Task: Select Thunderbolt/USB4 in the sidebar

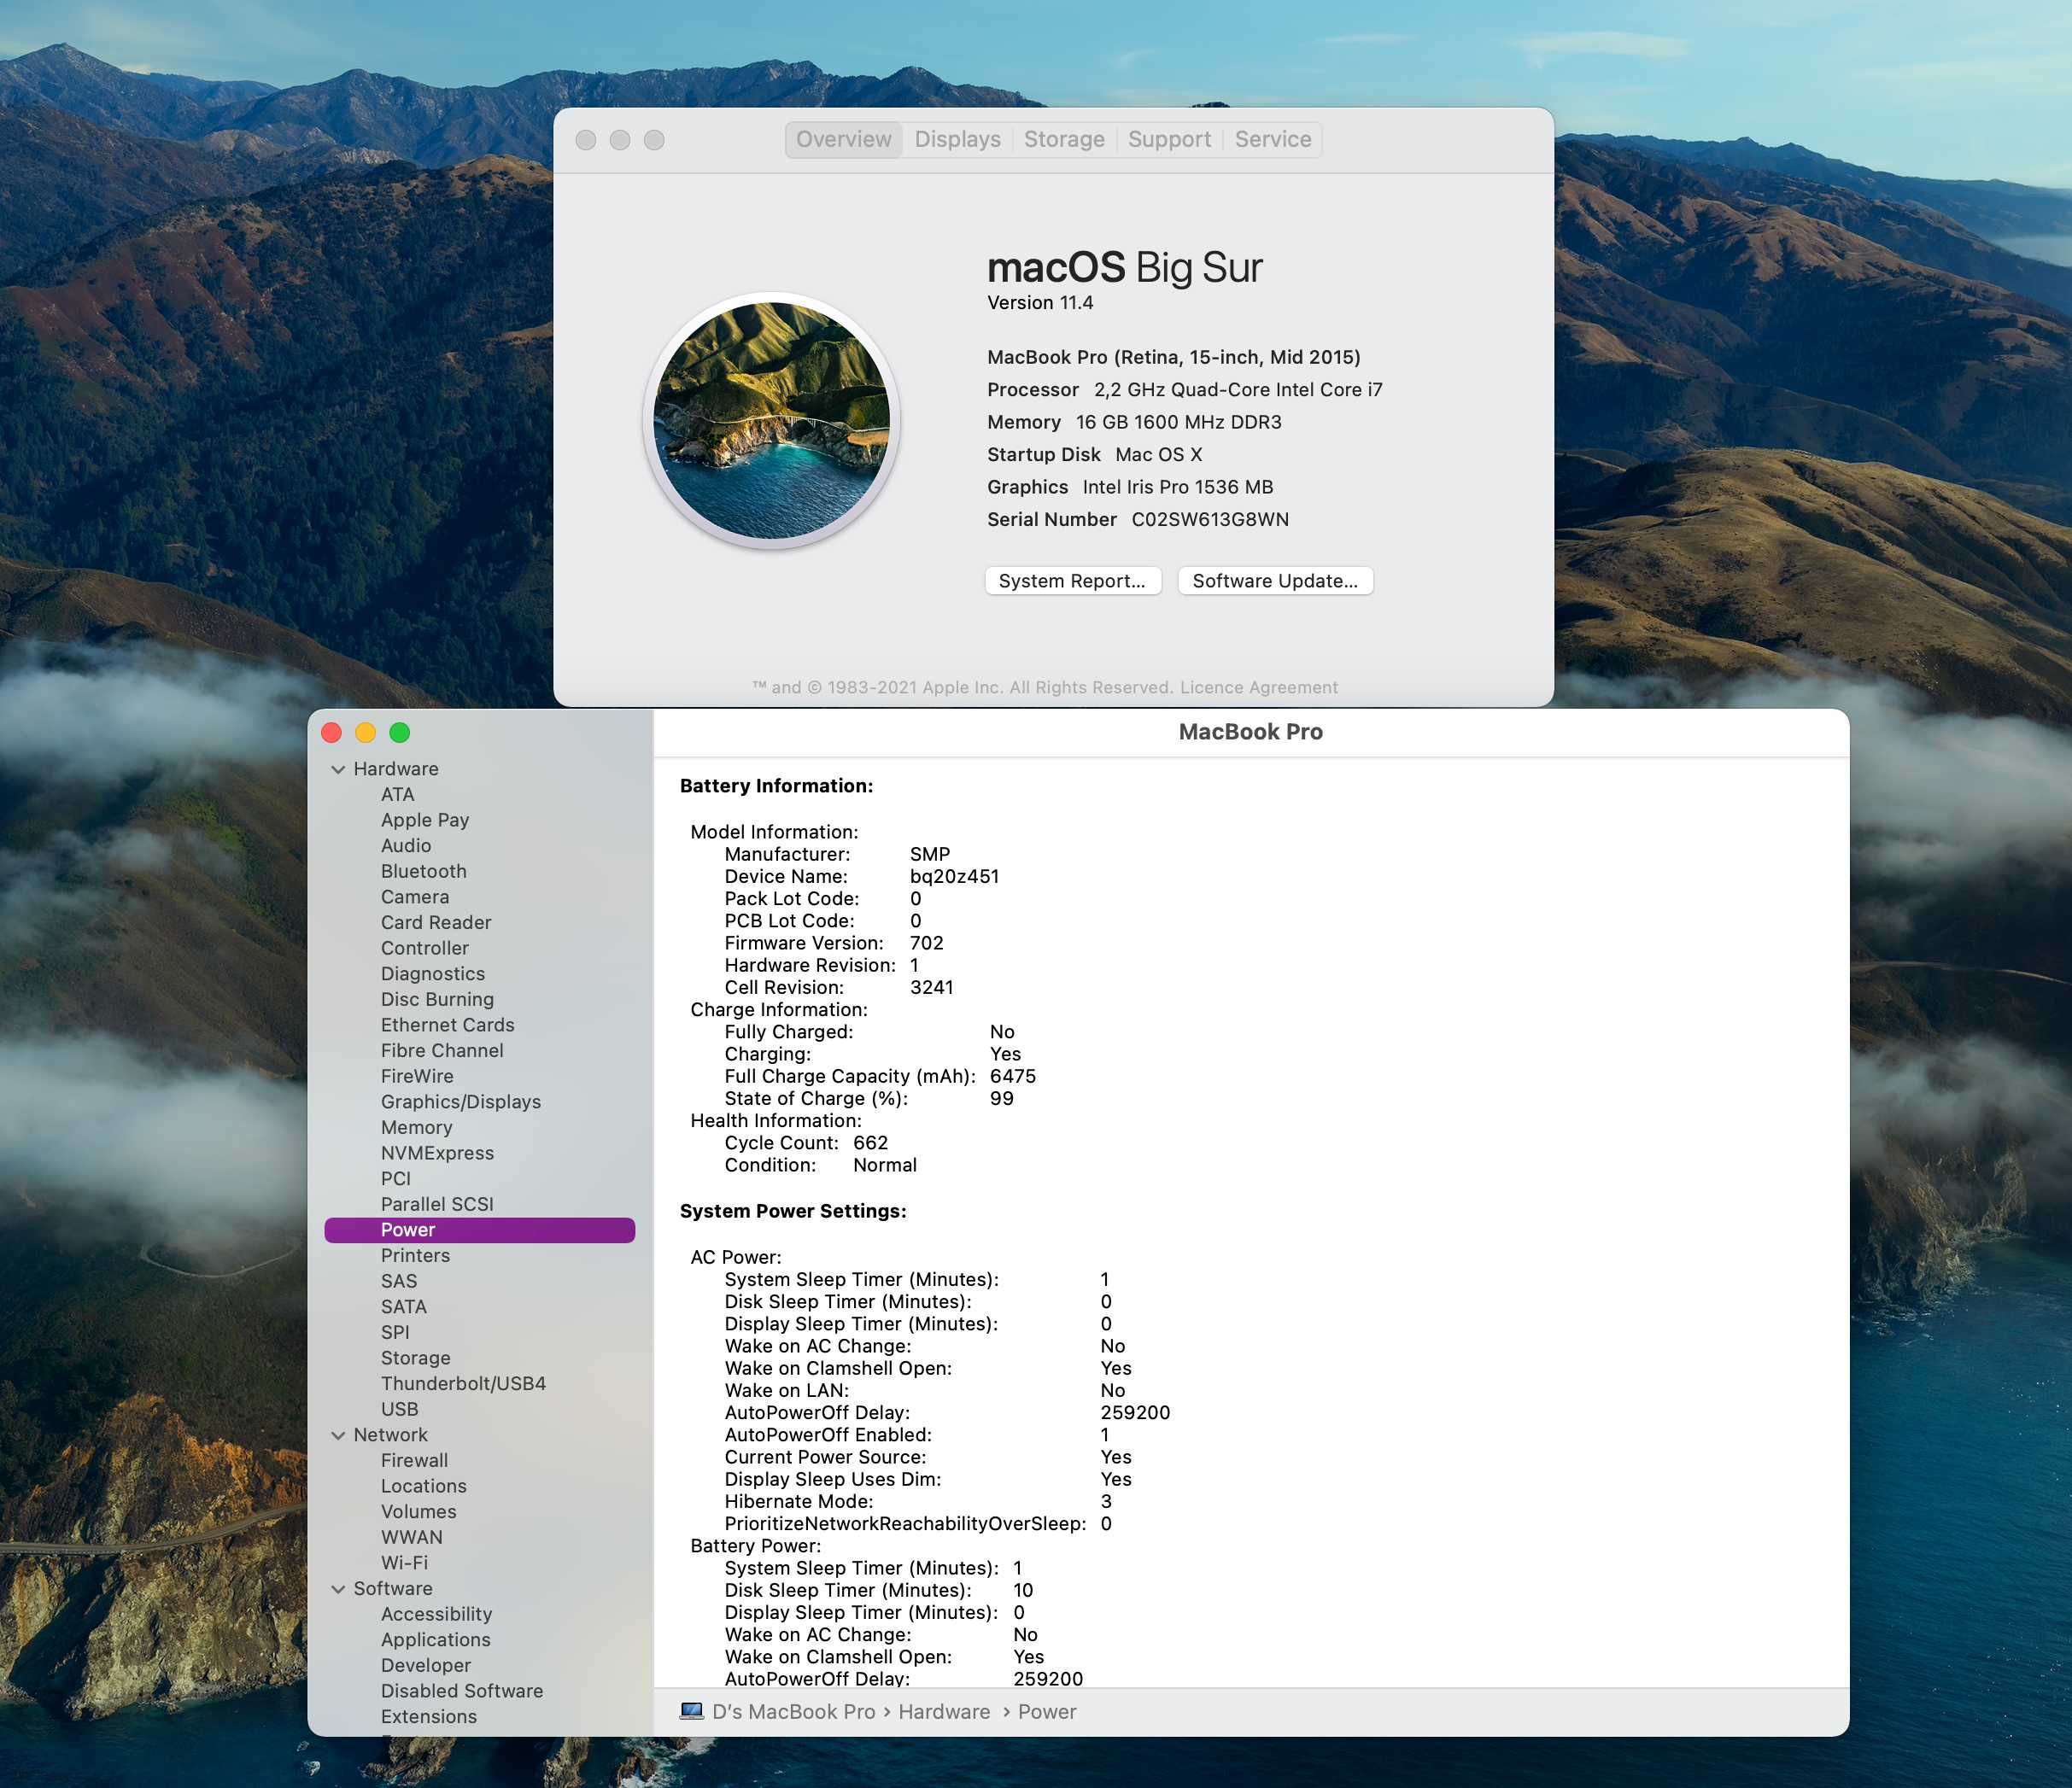Action: (x=463, y=1384)
